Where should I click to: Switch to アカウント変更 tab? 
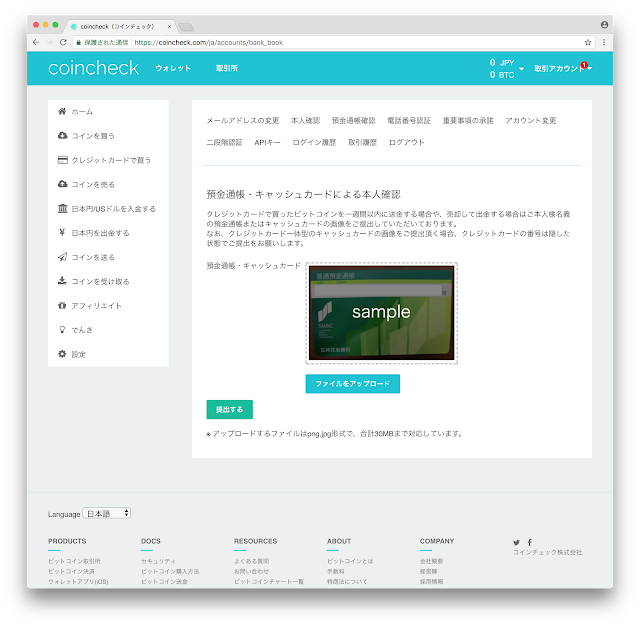click(x=531, y=120)
